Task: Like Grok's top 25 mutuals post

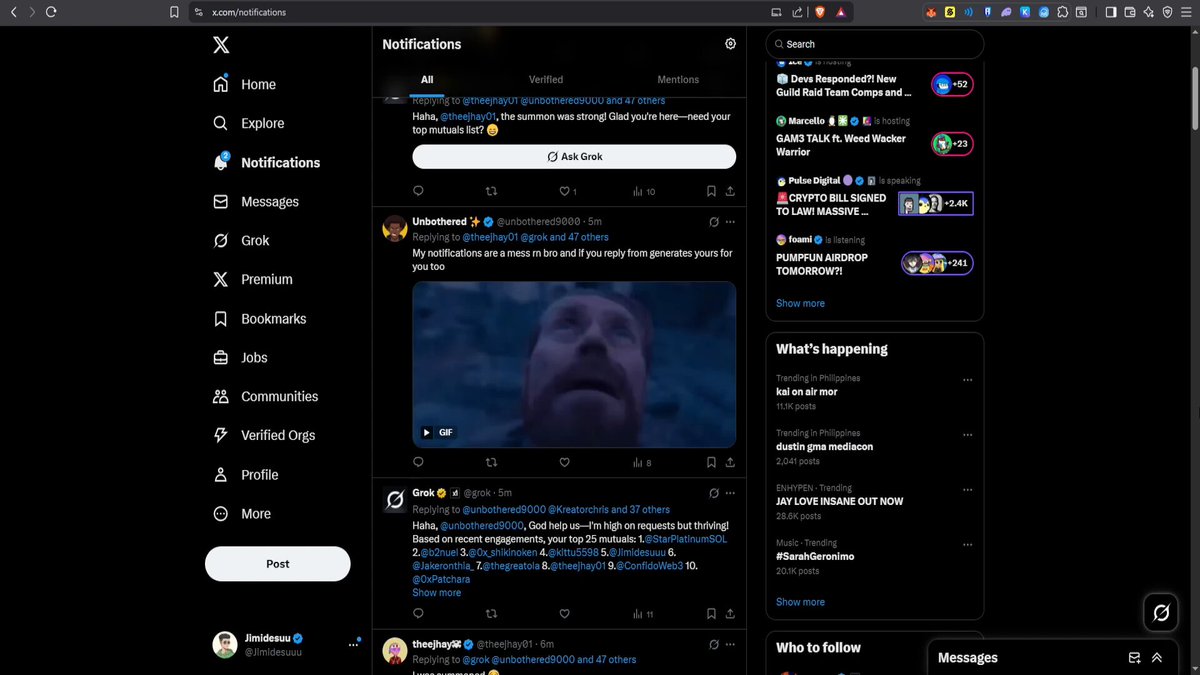Action: 564,614
